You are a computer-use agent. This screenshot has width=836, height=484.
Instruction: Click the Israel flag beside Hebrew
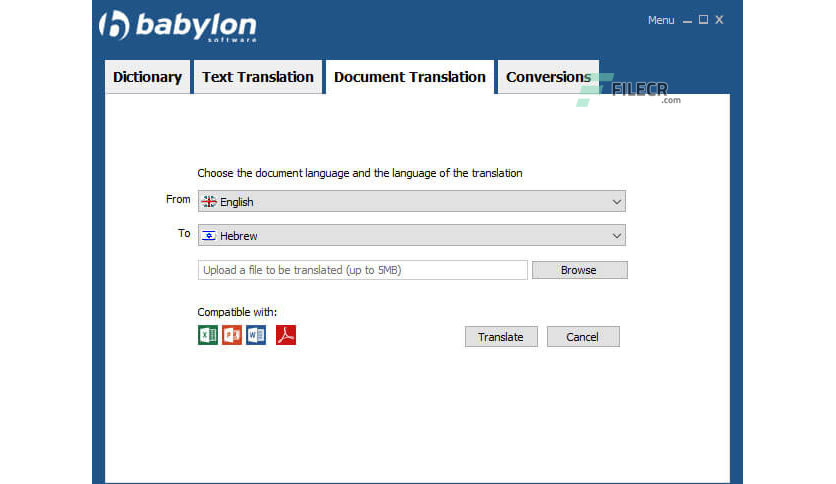pyautogui.click(x=209, y=236)
